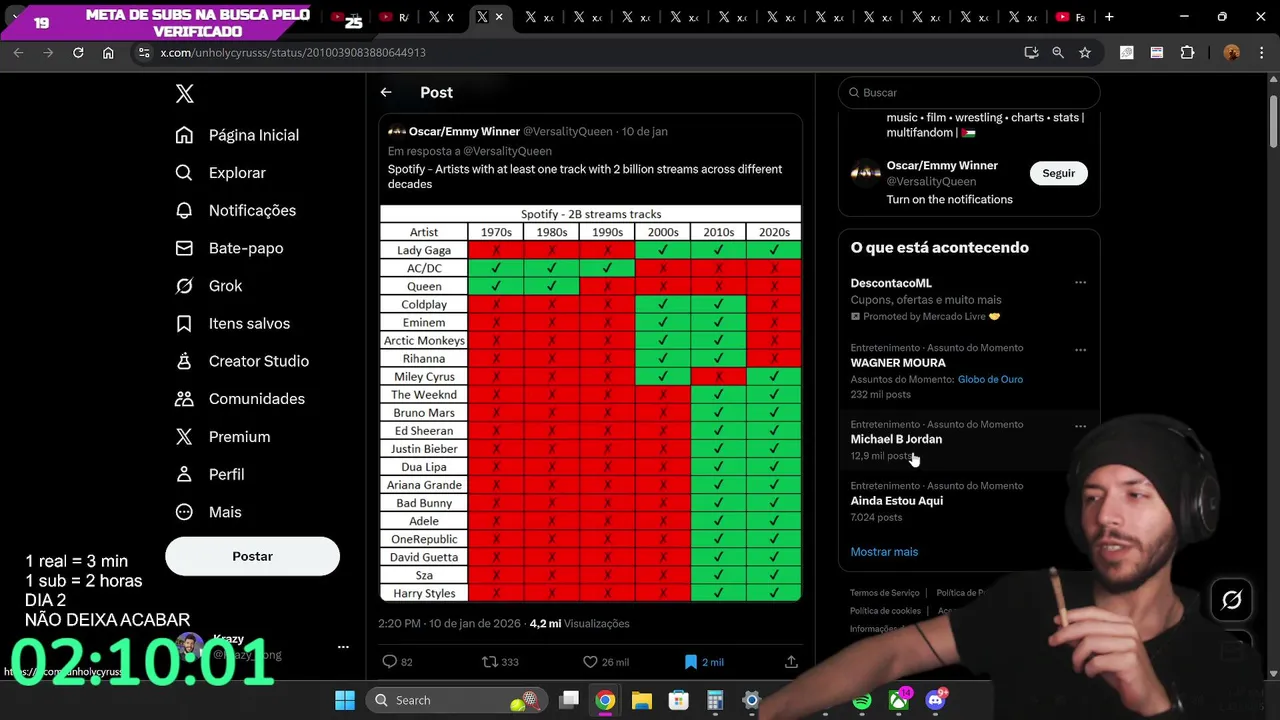
Task: Open Discord from the taskbar
Action: click(x=936, y=700)
